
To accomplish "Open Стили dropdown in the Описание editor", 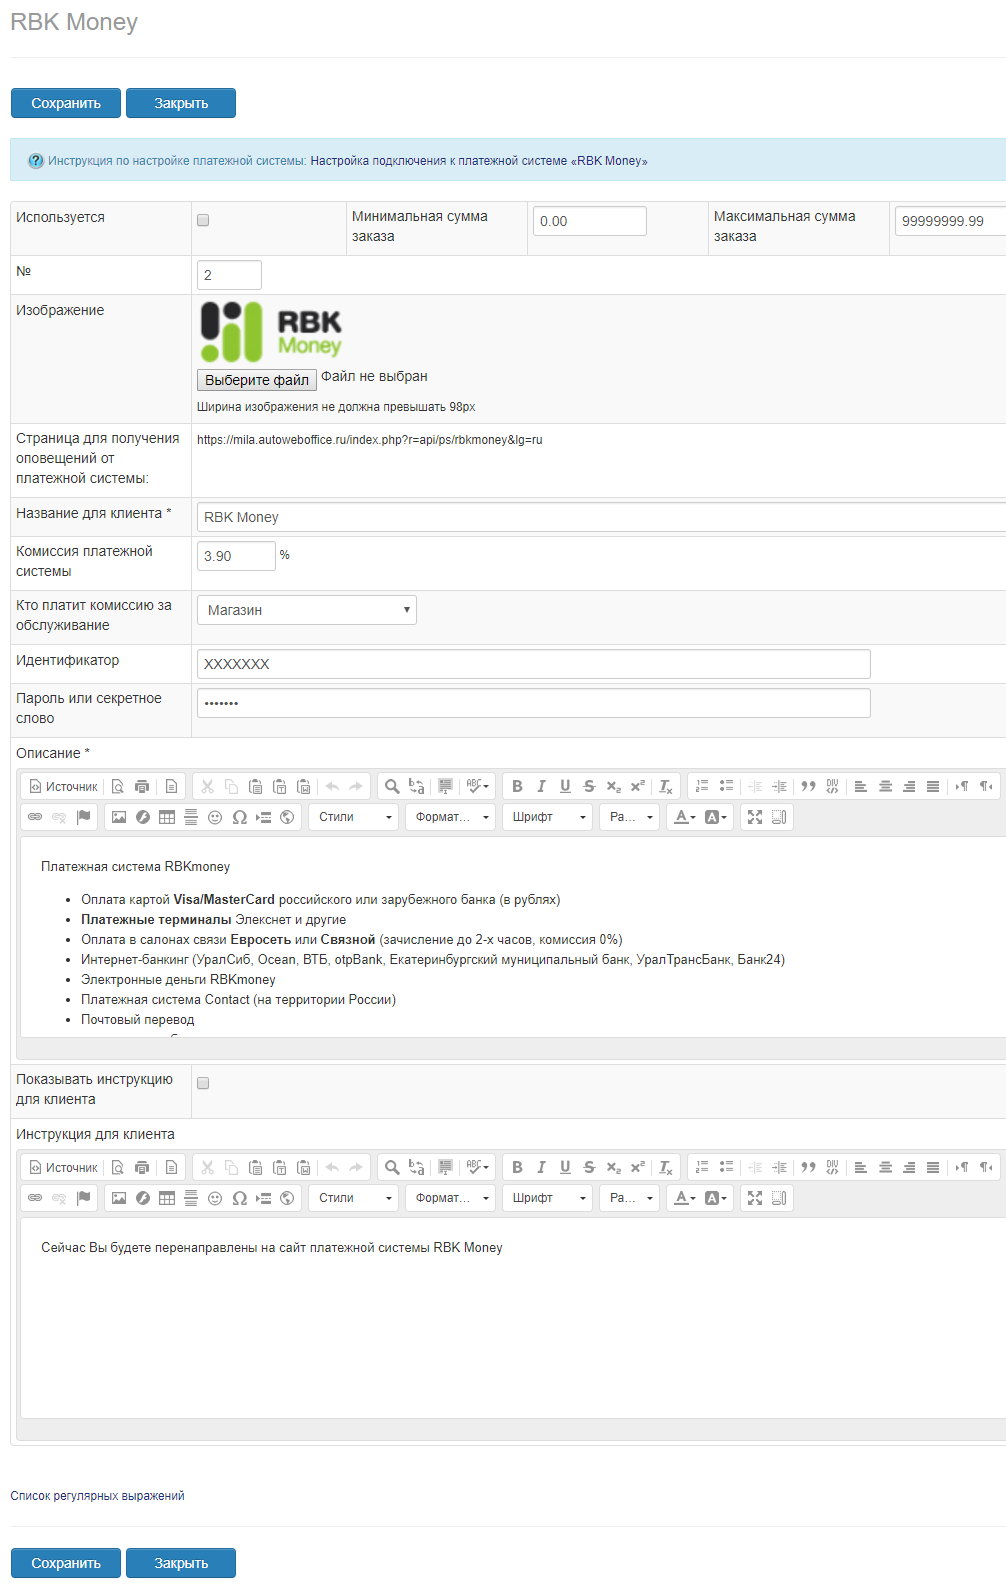I will (x=353, y=817).
